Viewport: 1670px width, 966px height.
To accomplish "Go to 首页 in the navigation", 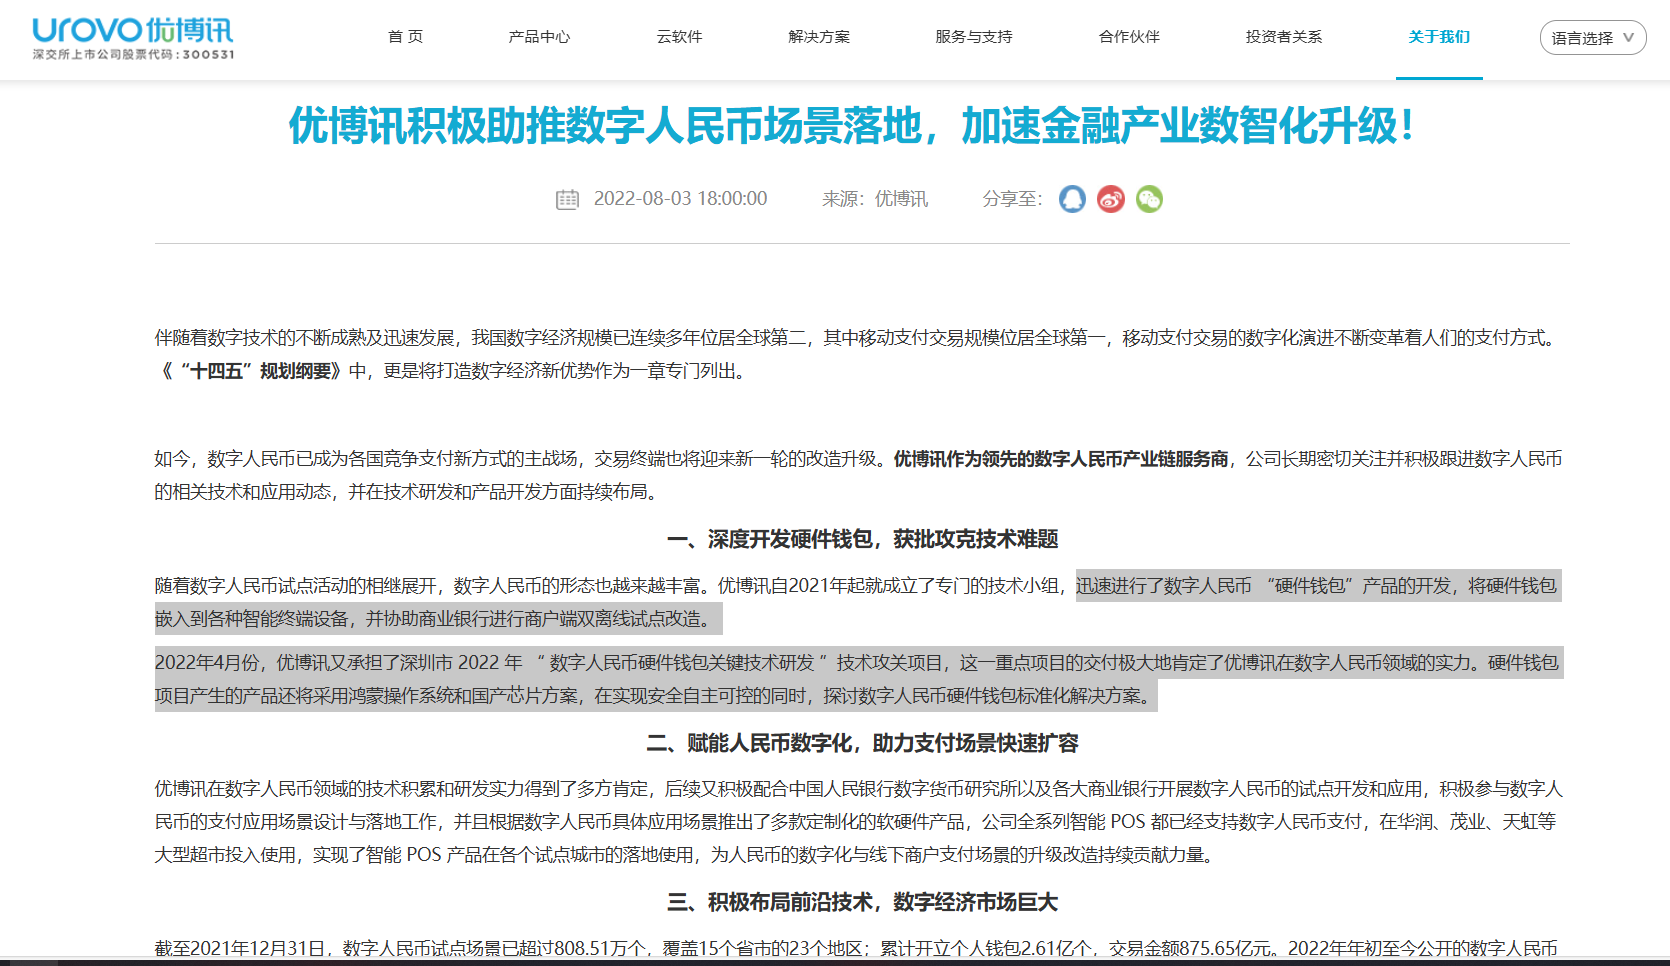I will click(406, 37).
